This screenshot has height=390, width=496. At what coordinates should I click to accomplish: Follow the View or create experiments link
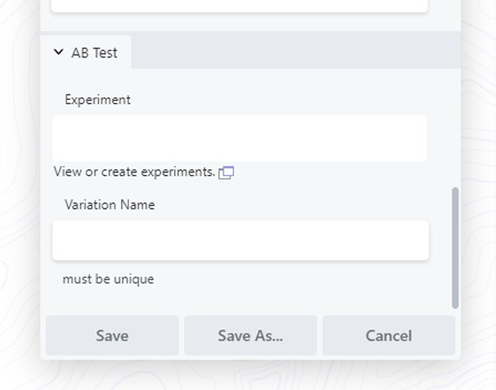pos(134,172)
